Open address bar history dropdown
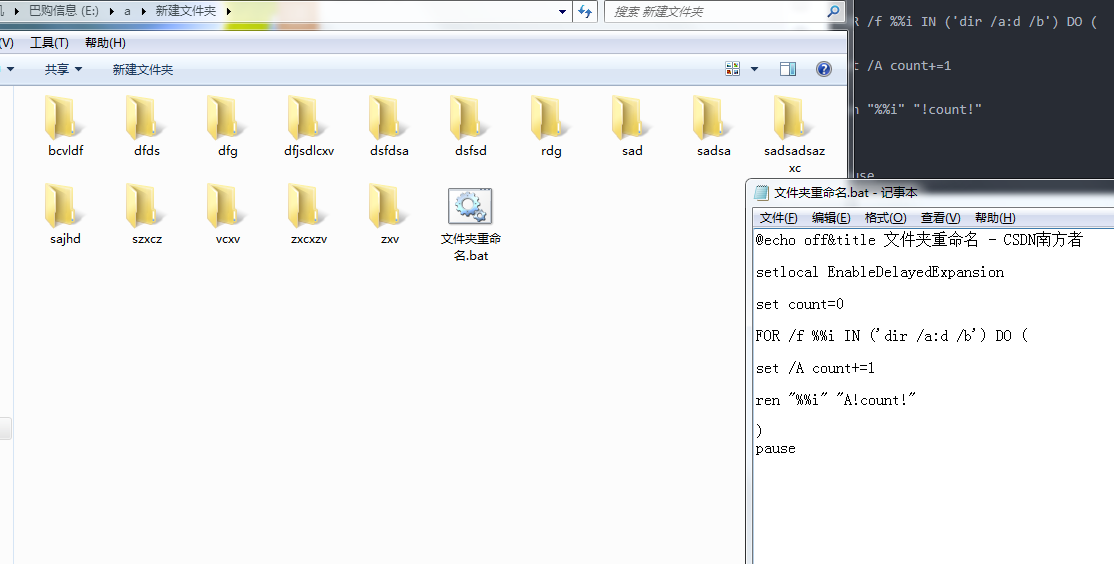Image resolution: width=1114 pixels, height=564 pixels. click(x=563, y=11)
